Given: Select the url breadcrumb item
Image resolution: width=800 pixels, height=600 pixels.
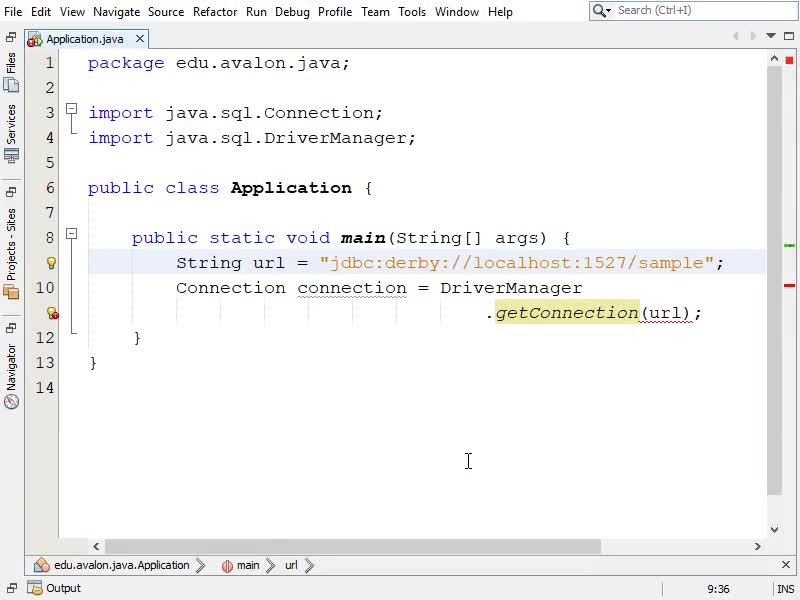Looking at the screenshot, I should coord(291,565).
